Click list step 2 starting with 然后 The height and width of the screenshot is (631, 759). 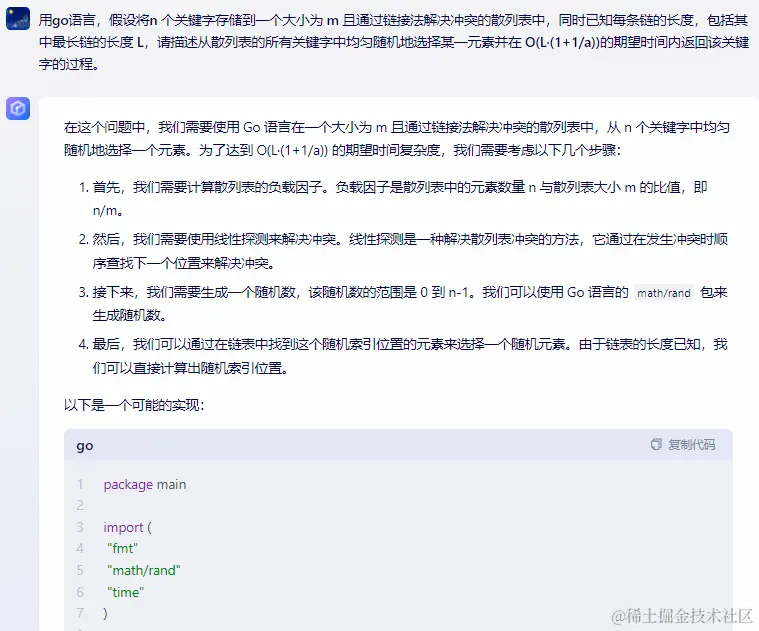coord(403,251)
